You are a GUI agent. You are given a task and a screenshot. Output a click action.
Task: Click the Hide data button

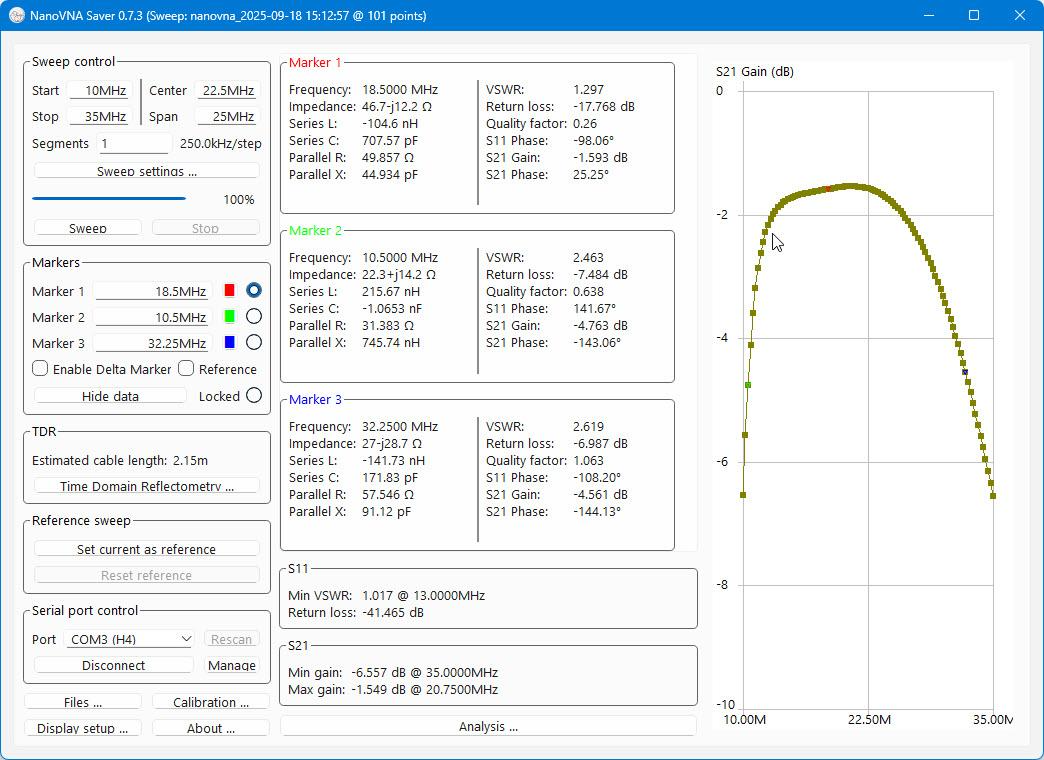[110, 396]
